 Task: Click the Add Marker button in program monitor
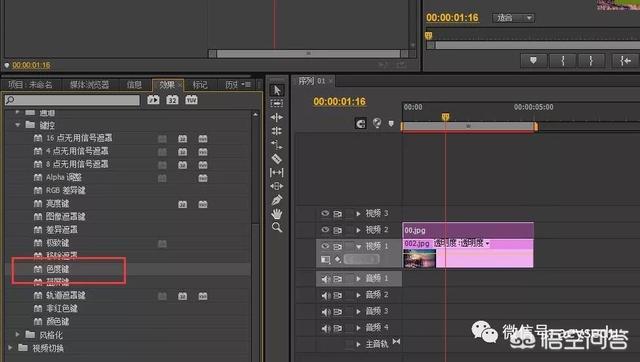point(533,61)
